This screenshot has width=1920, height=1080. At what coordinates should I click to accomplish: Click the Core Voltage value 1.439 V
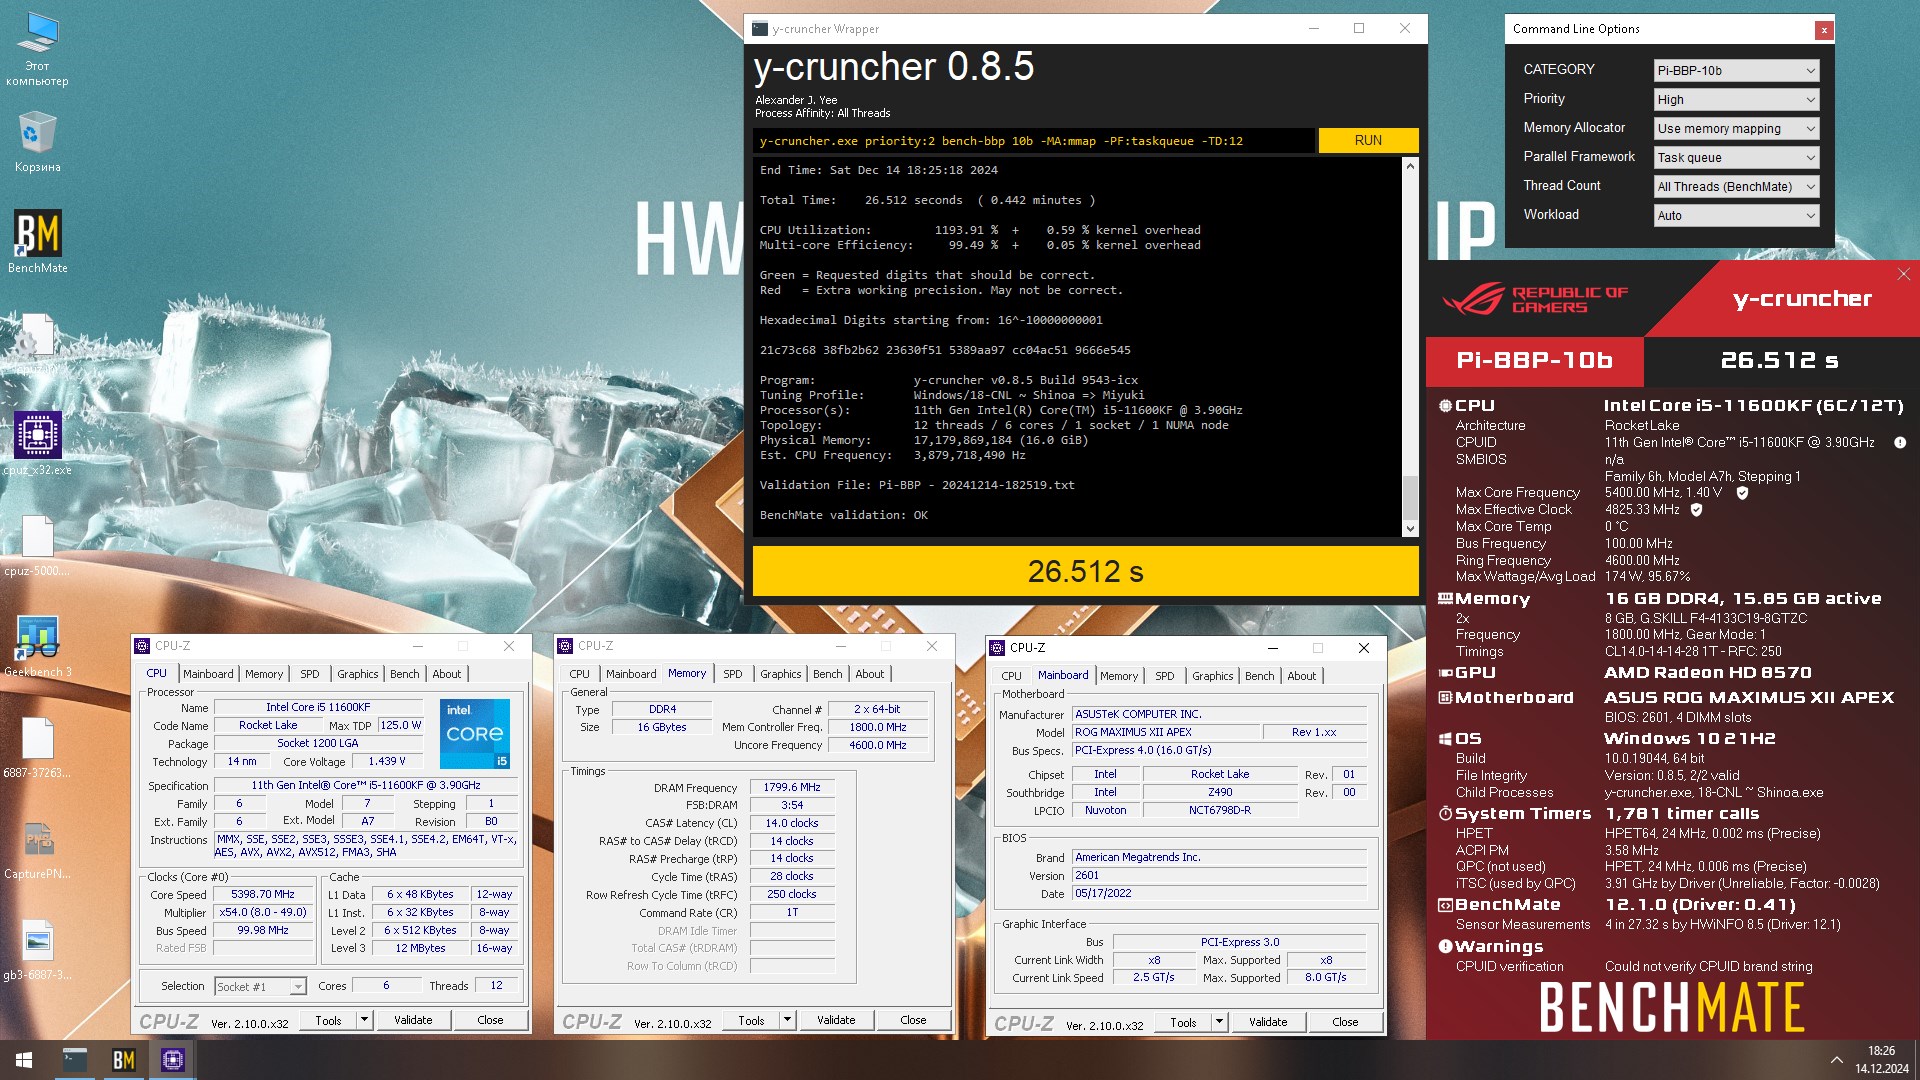(x=387, y=762)
